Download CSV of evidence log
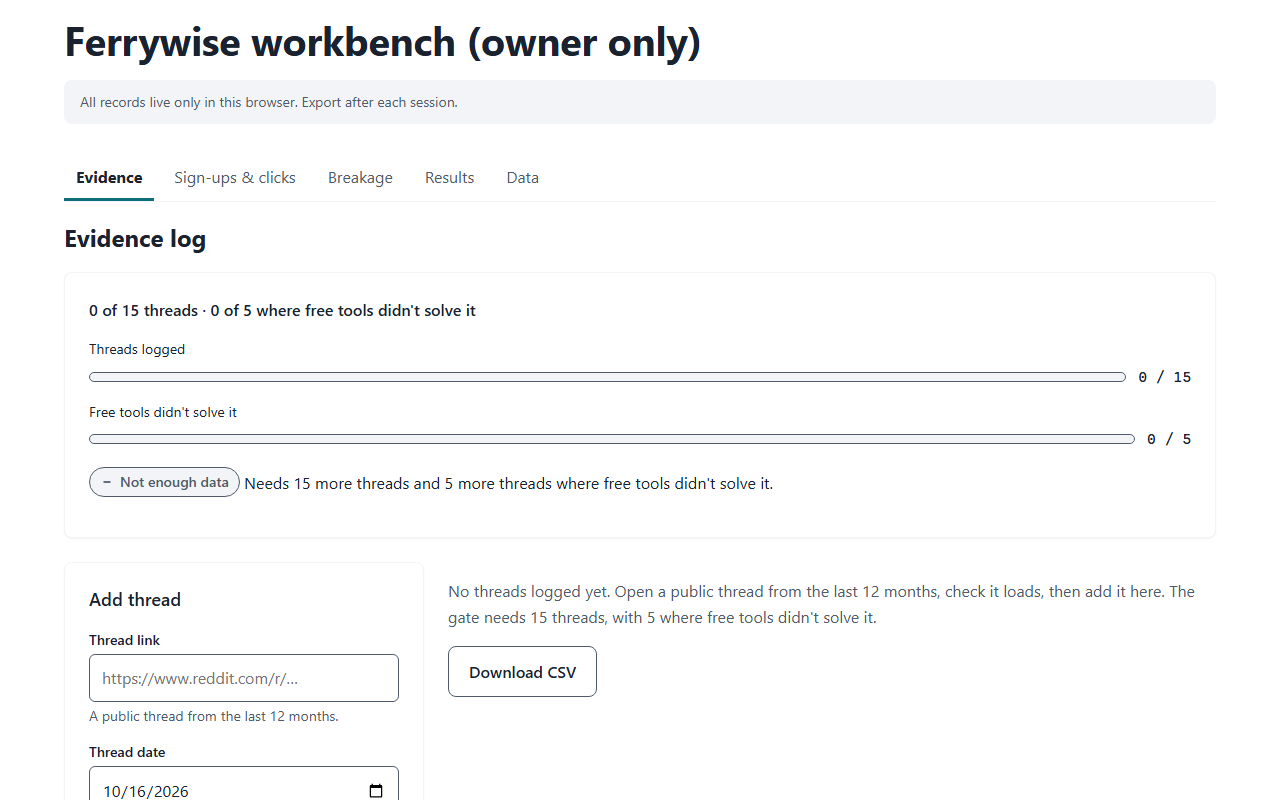Viewport: 1280px width, 800px height. pyautogui.click(x=522, y=672)
